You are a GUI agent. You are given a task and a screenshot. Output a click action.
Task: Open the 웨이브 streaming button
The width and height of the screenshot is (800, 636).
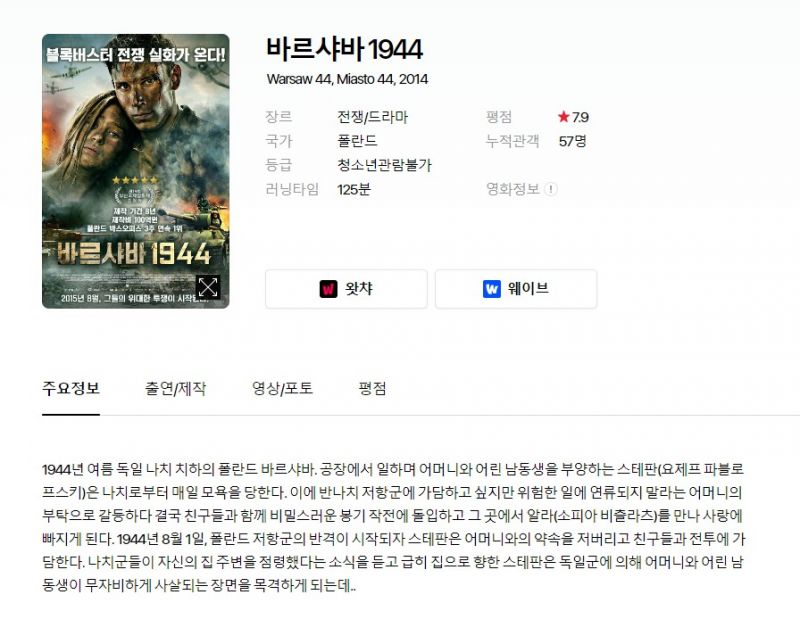point(516,289)
